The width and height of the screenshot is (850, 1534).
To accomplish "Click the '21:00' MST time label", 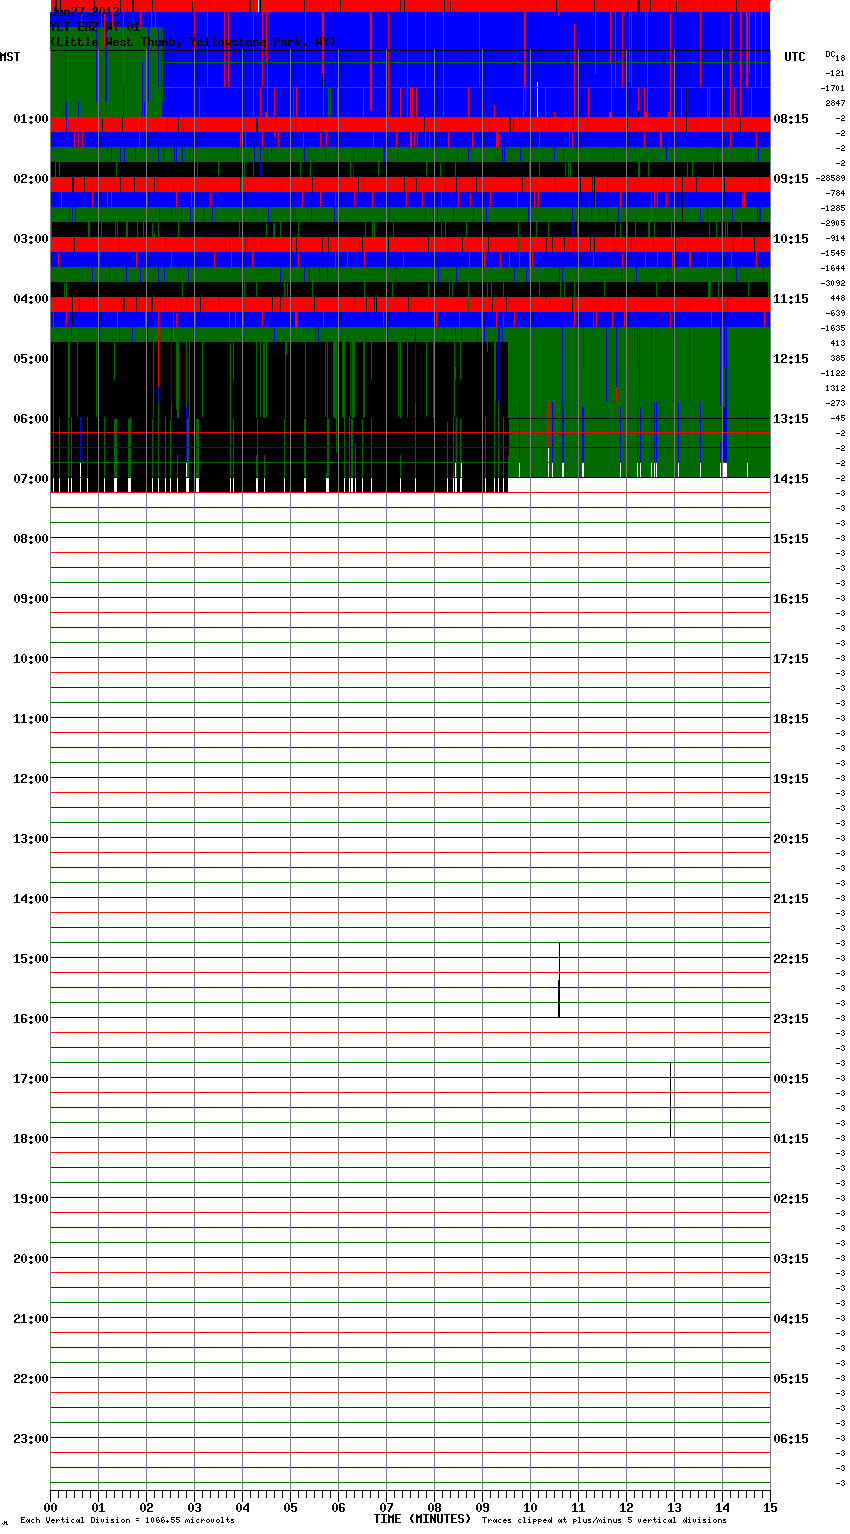I will [x=31, y=1319].
